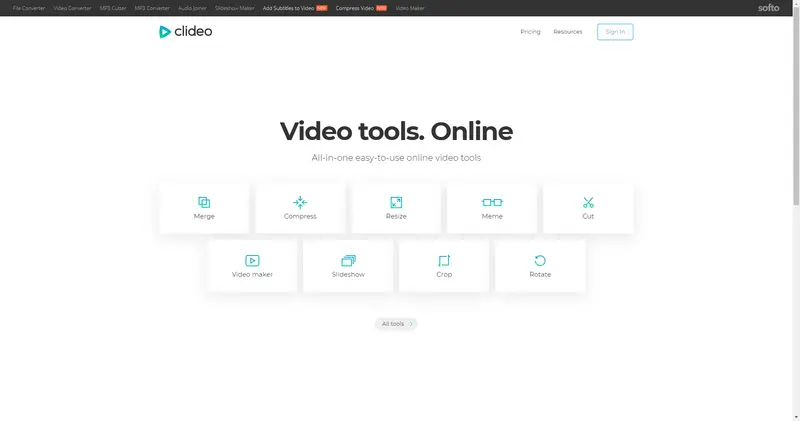This screenshot has width=800, height=421.
Task: Open the Meme maker glasses icon
Action: pyautogui.click(x=492, y=202)
